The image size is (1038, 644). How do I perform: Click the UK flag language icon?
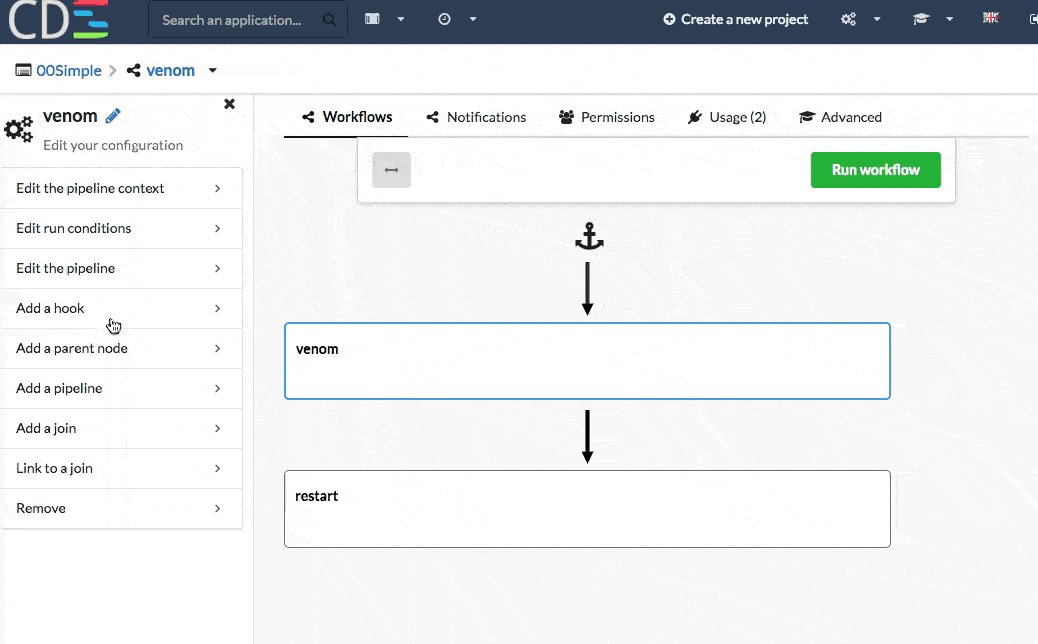coord(990,18)
